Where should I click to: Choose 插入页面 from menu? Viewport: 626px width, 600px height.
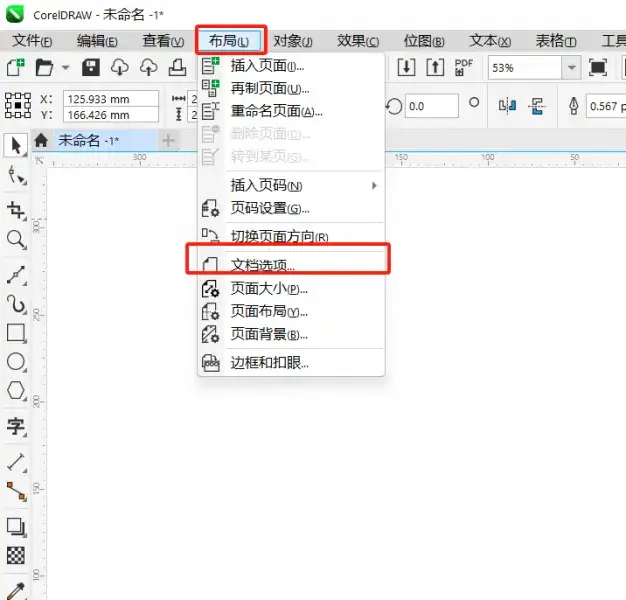click(x=291, y=66)
